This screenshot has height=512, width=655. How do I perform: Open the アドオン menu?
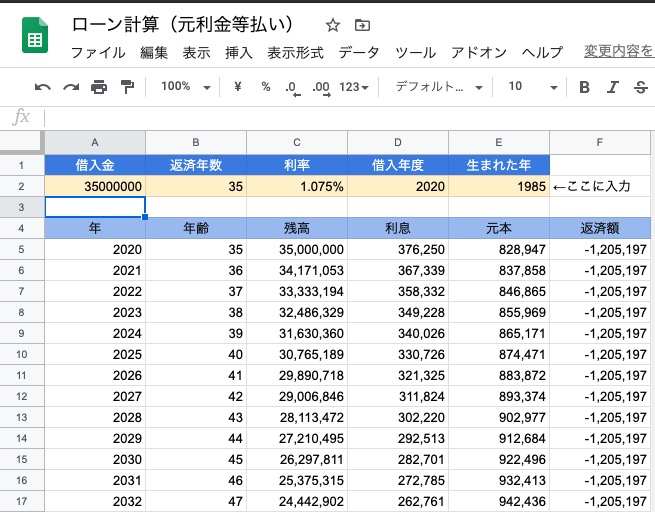[x=479, y=53]
